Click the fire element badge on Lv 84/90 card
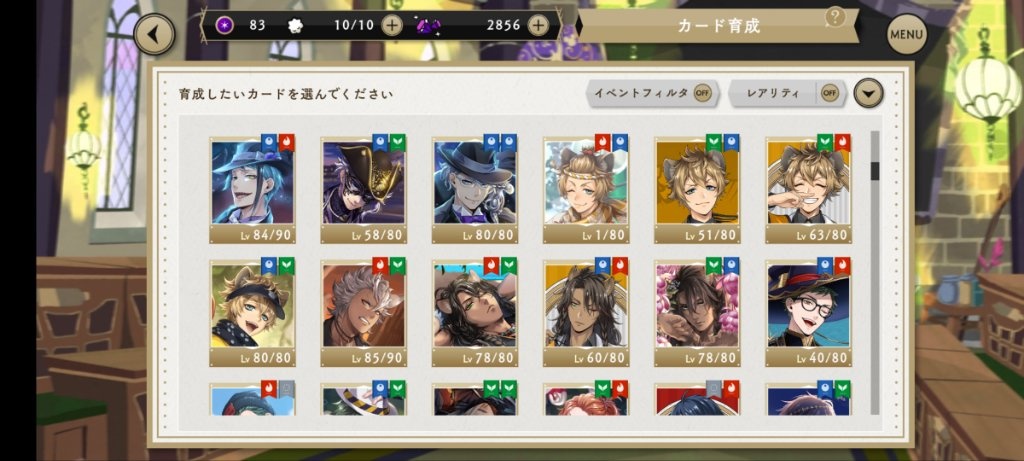This screenshot has width=1024, height=461. tap(287, 142)
